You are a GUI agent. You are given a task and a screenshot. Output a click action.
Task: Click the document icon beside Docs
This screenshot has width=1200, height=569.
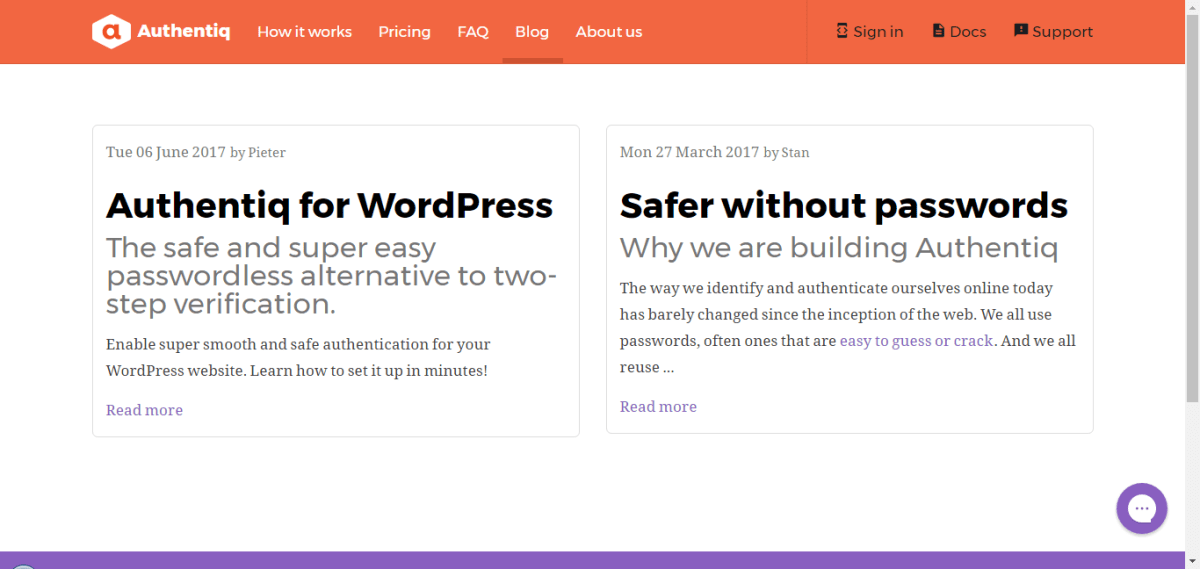click(938, 31)
